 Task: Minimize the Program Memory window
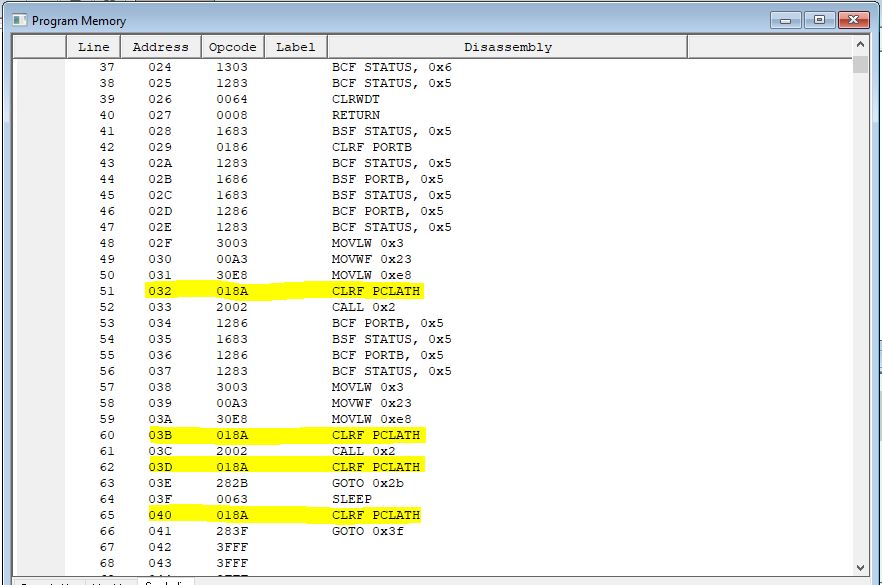[x=786, y=20]
